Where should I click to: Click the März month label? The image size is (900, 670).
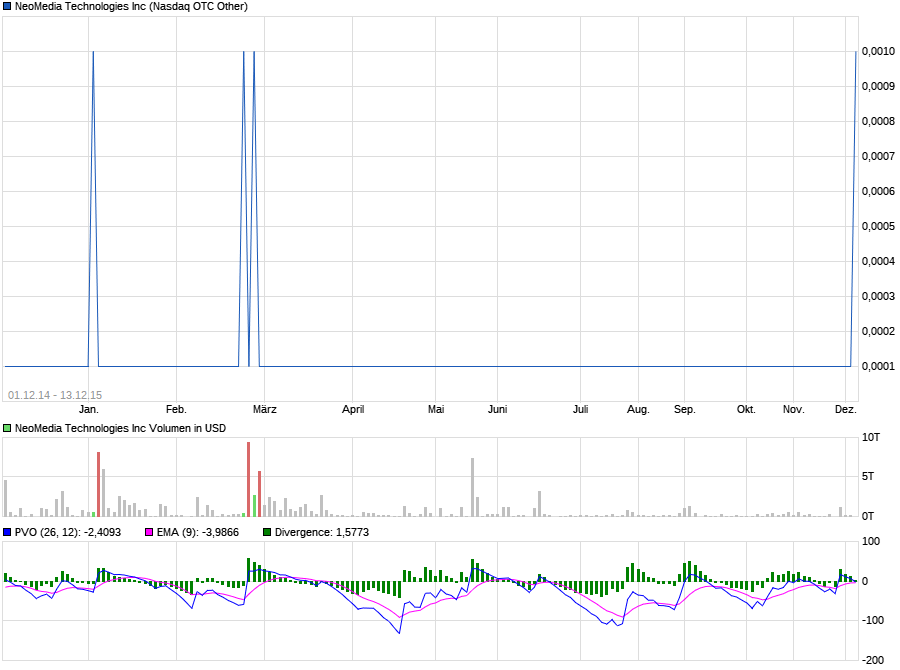click(x=265, y=409)
